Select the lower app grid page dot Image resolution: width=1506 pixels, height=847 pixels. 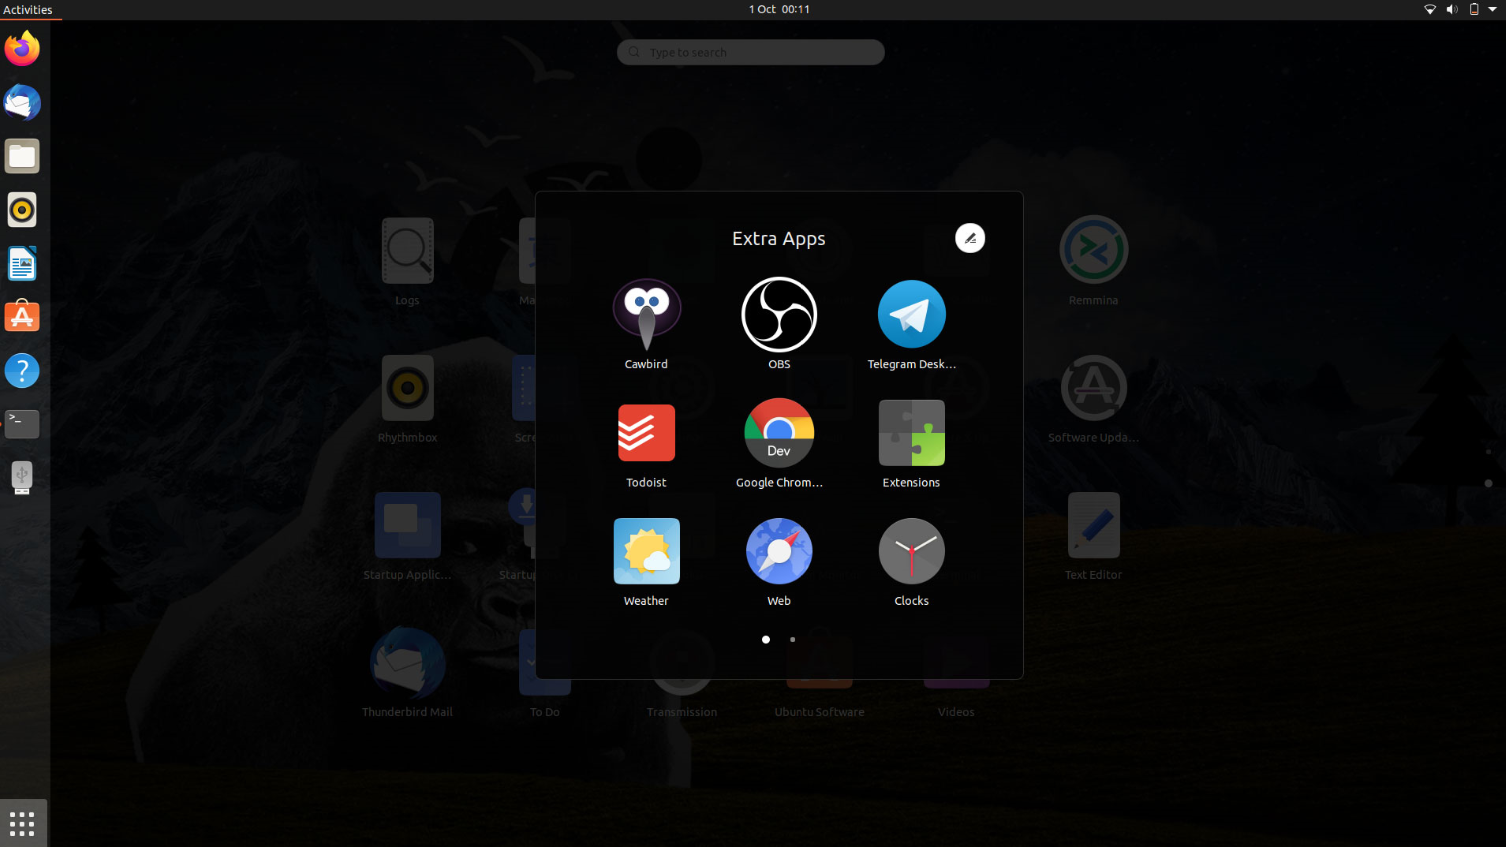point(1488,483)
